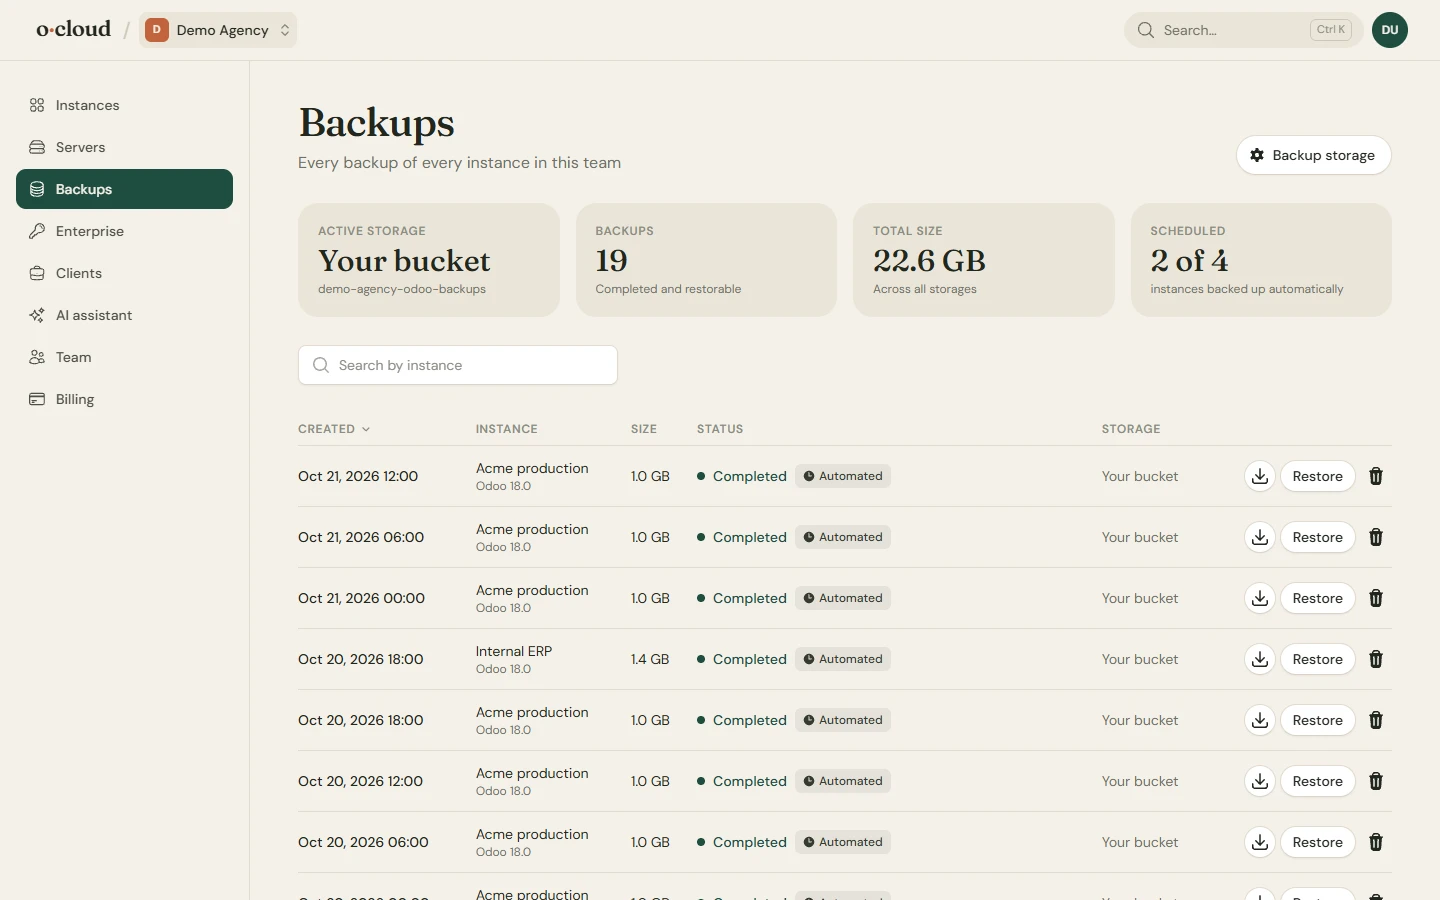The image size is (1440, 900).
Task: Delete the Internal ERP backup
Action: [x=1376, y=659]
